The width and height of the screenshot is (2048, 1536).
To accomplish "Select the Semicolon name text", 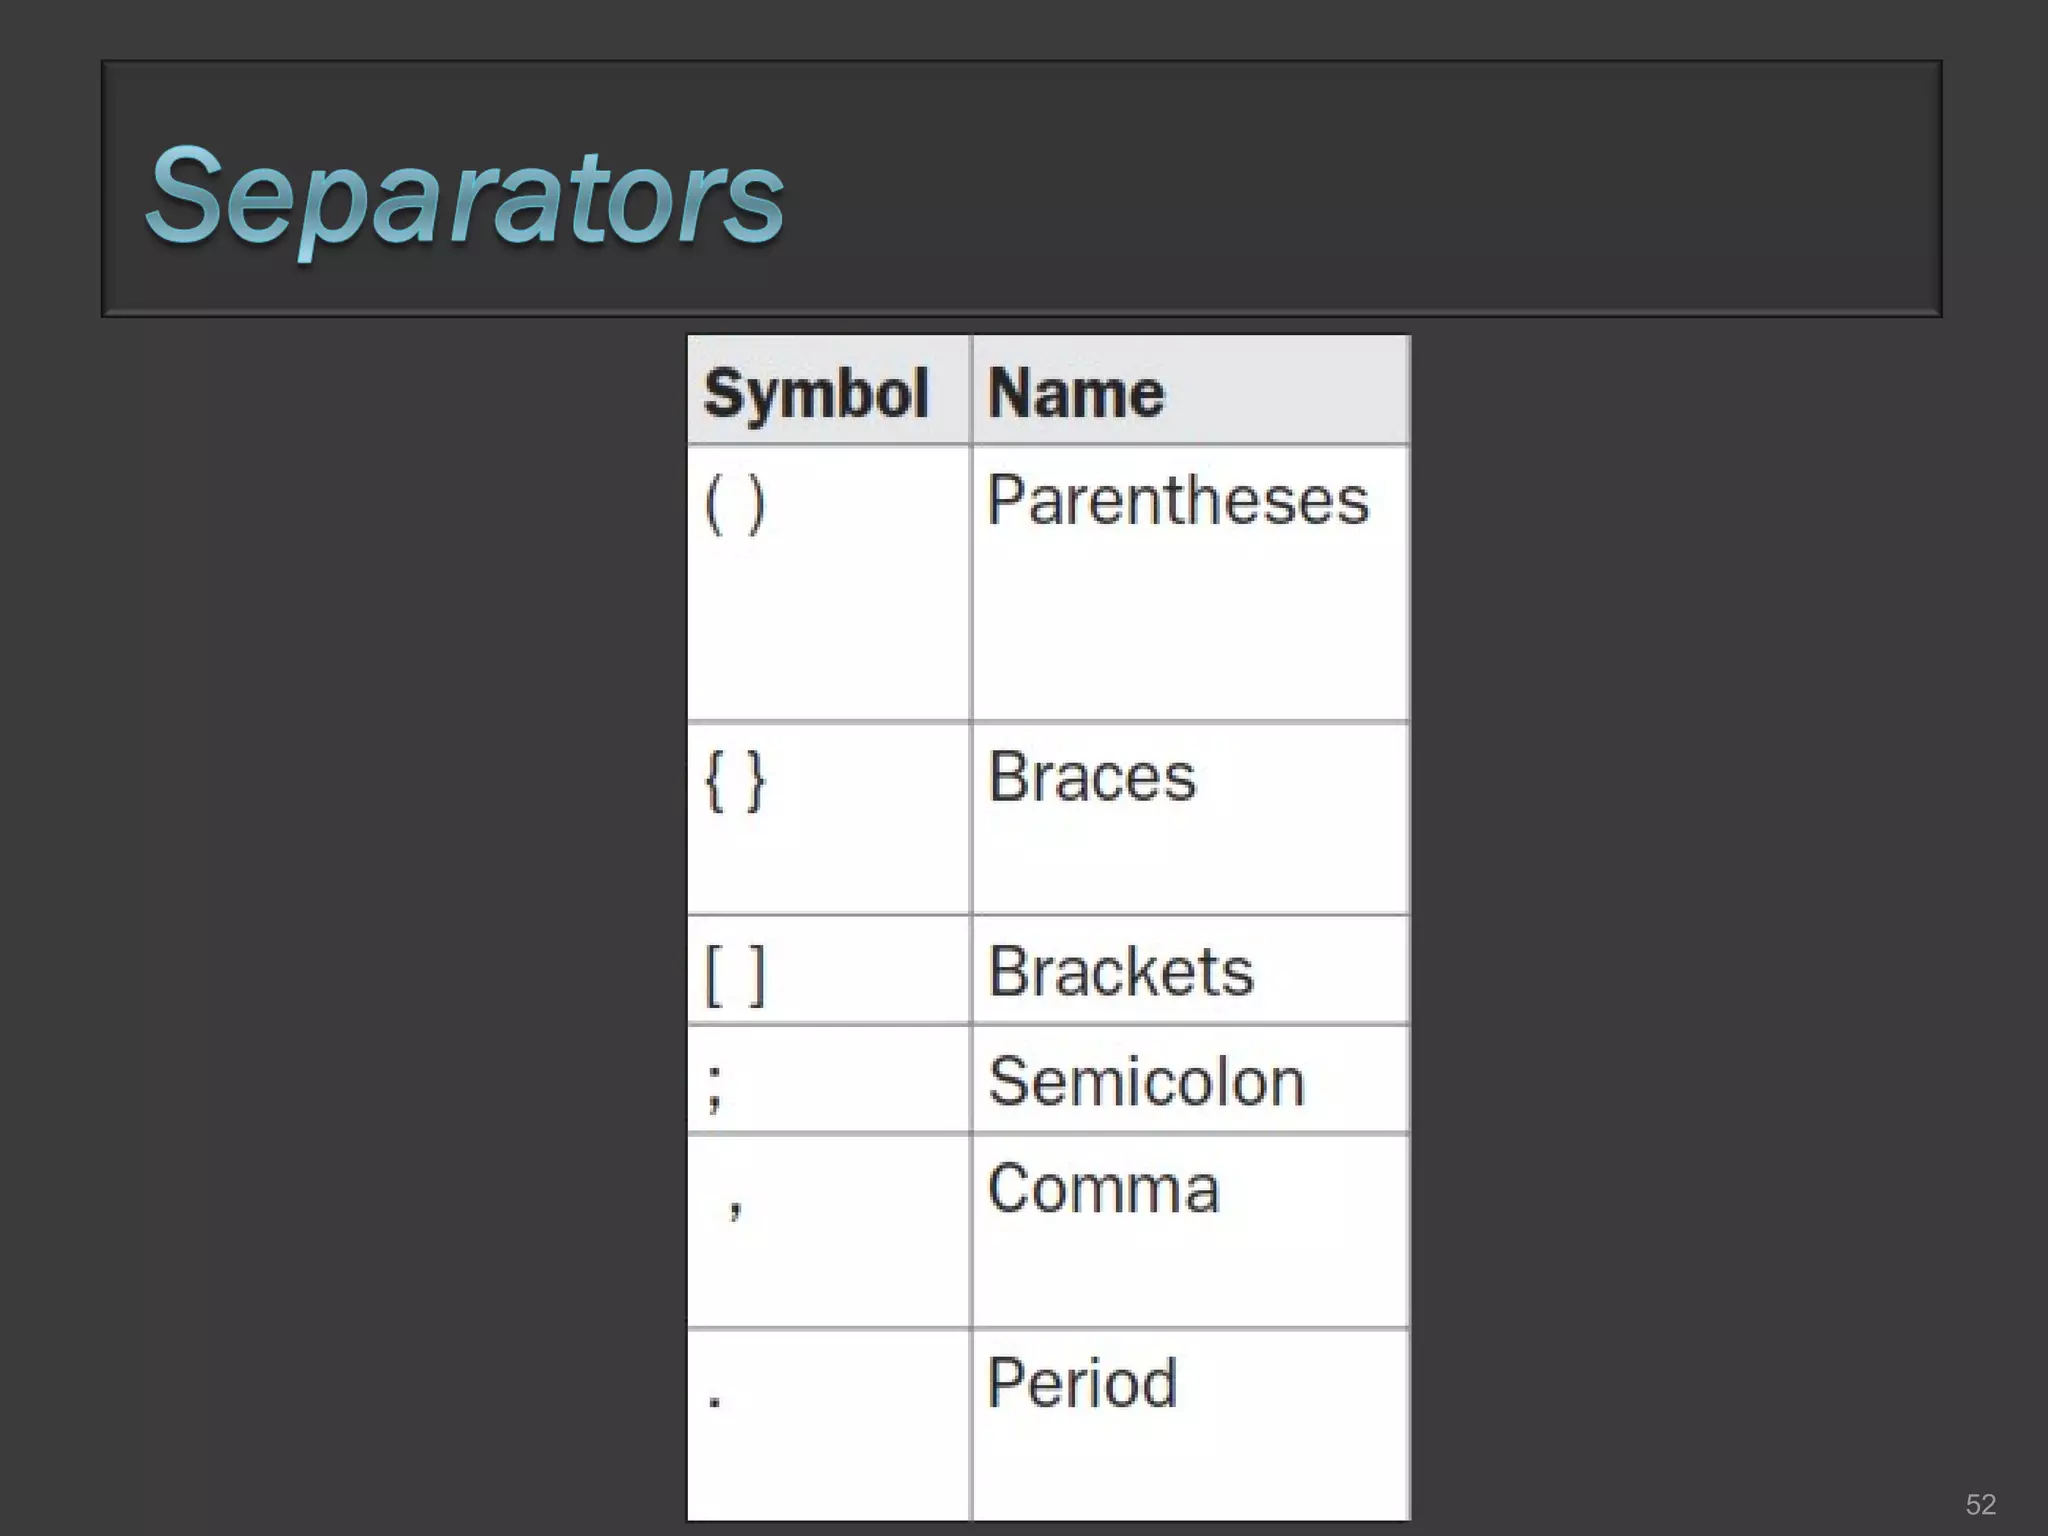I will 1146,1082.
